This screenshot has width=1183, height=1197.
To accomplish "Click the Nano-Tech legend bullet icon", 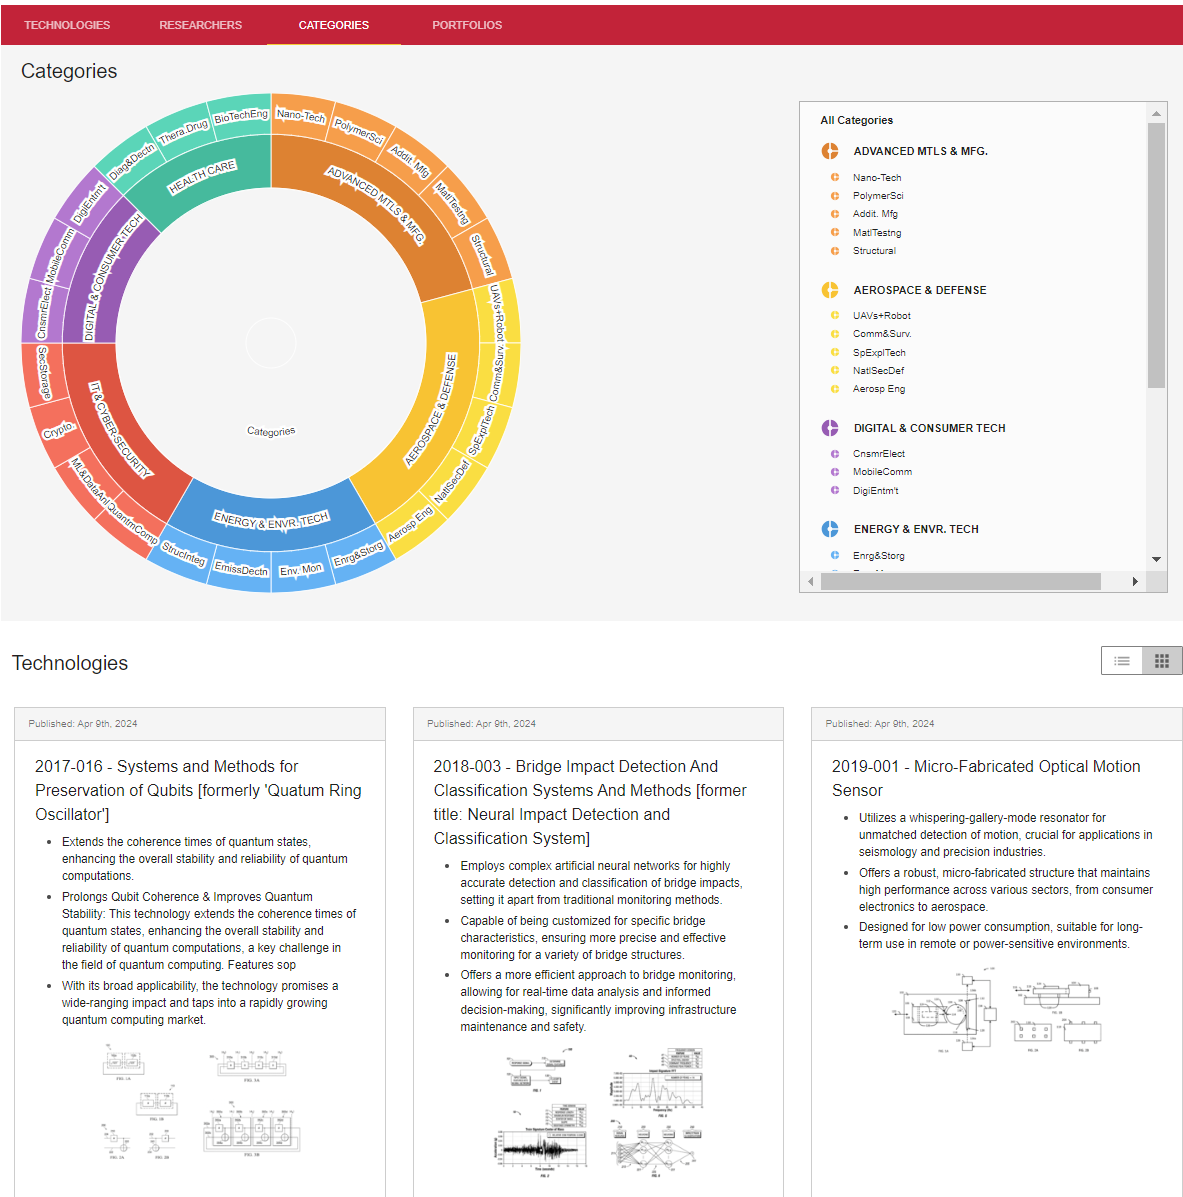I will (835, 177).
